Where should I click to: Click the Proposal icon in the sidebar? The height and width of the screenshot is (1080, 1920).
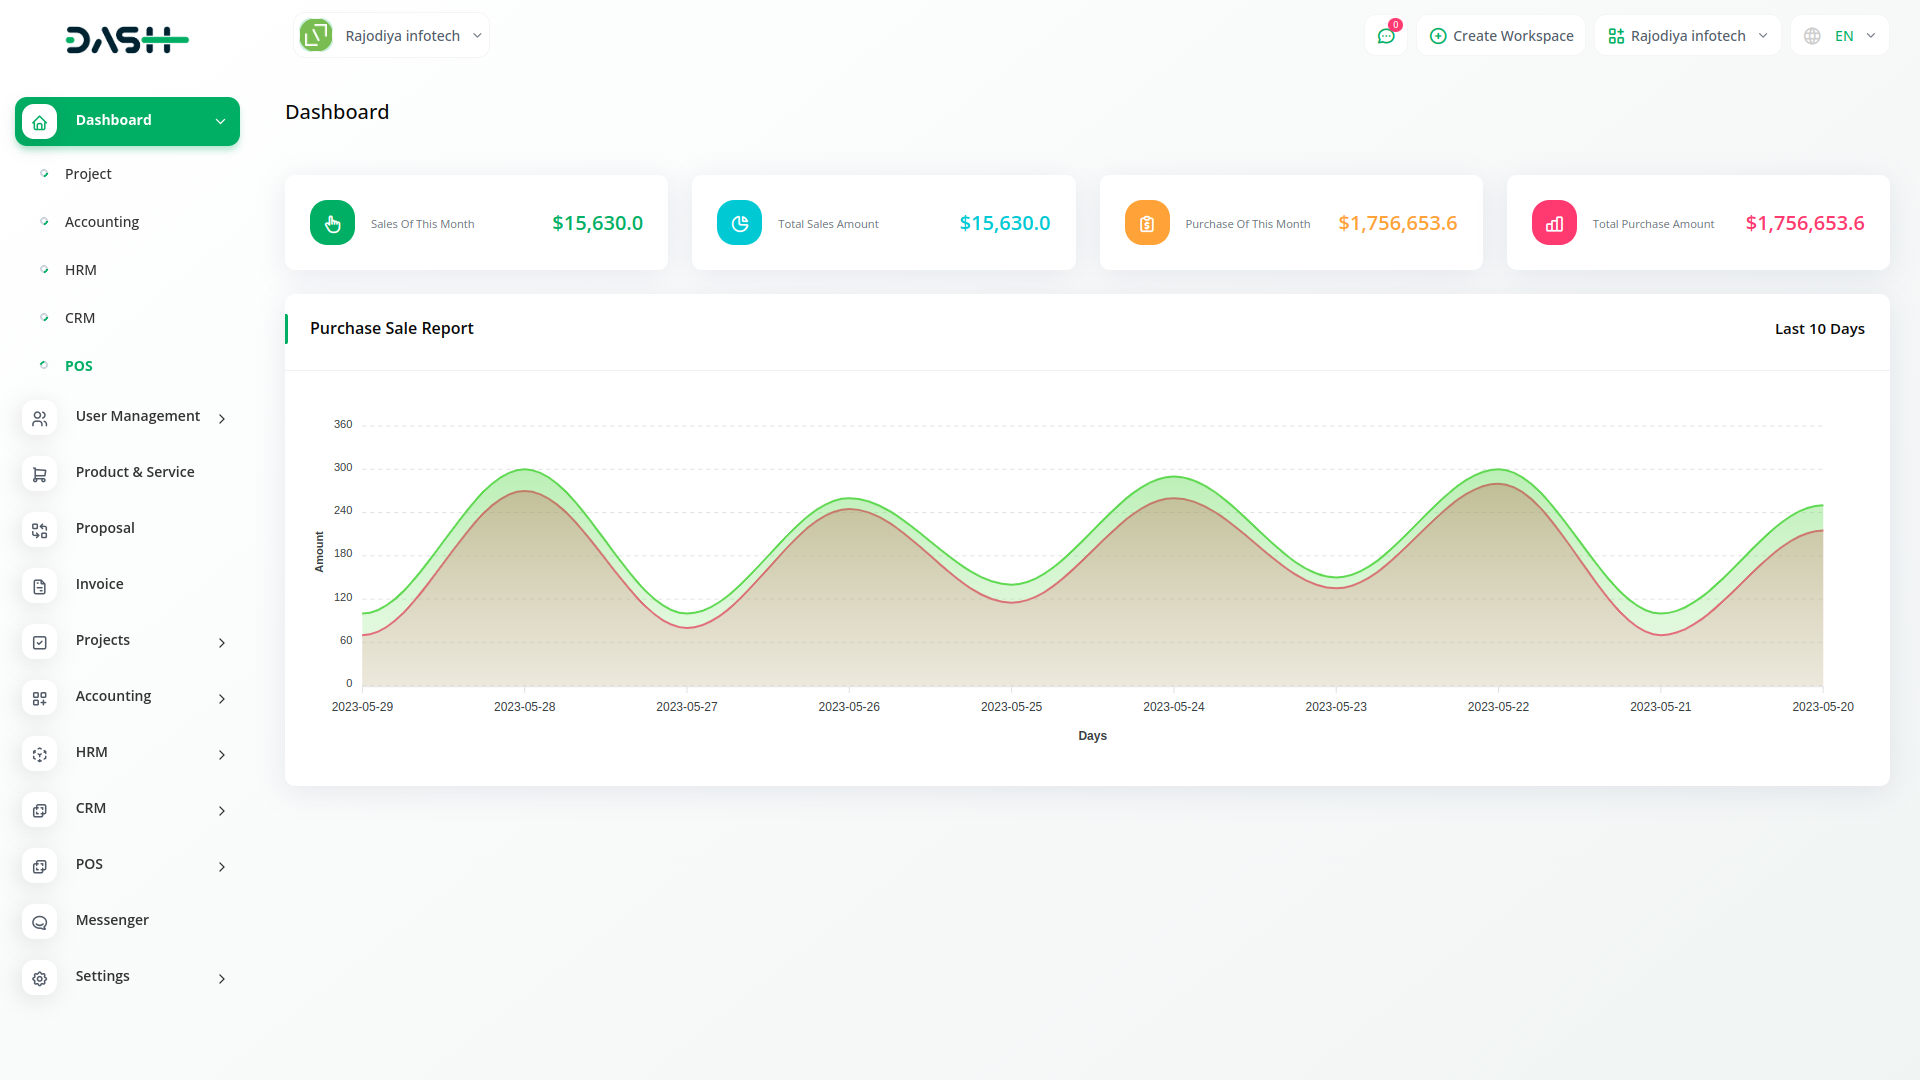tap(39, 530)
